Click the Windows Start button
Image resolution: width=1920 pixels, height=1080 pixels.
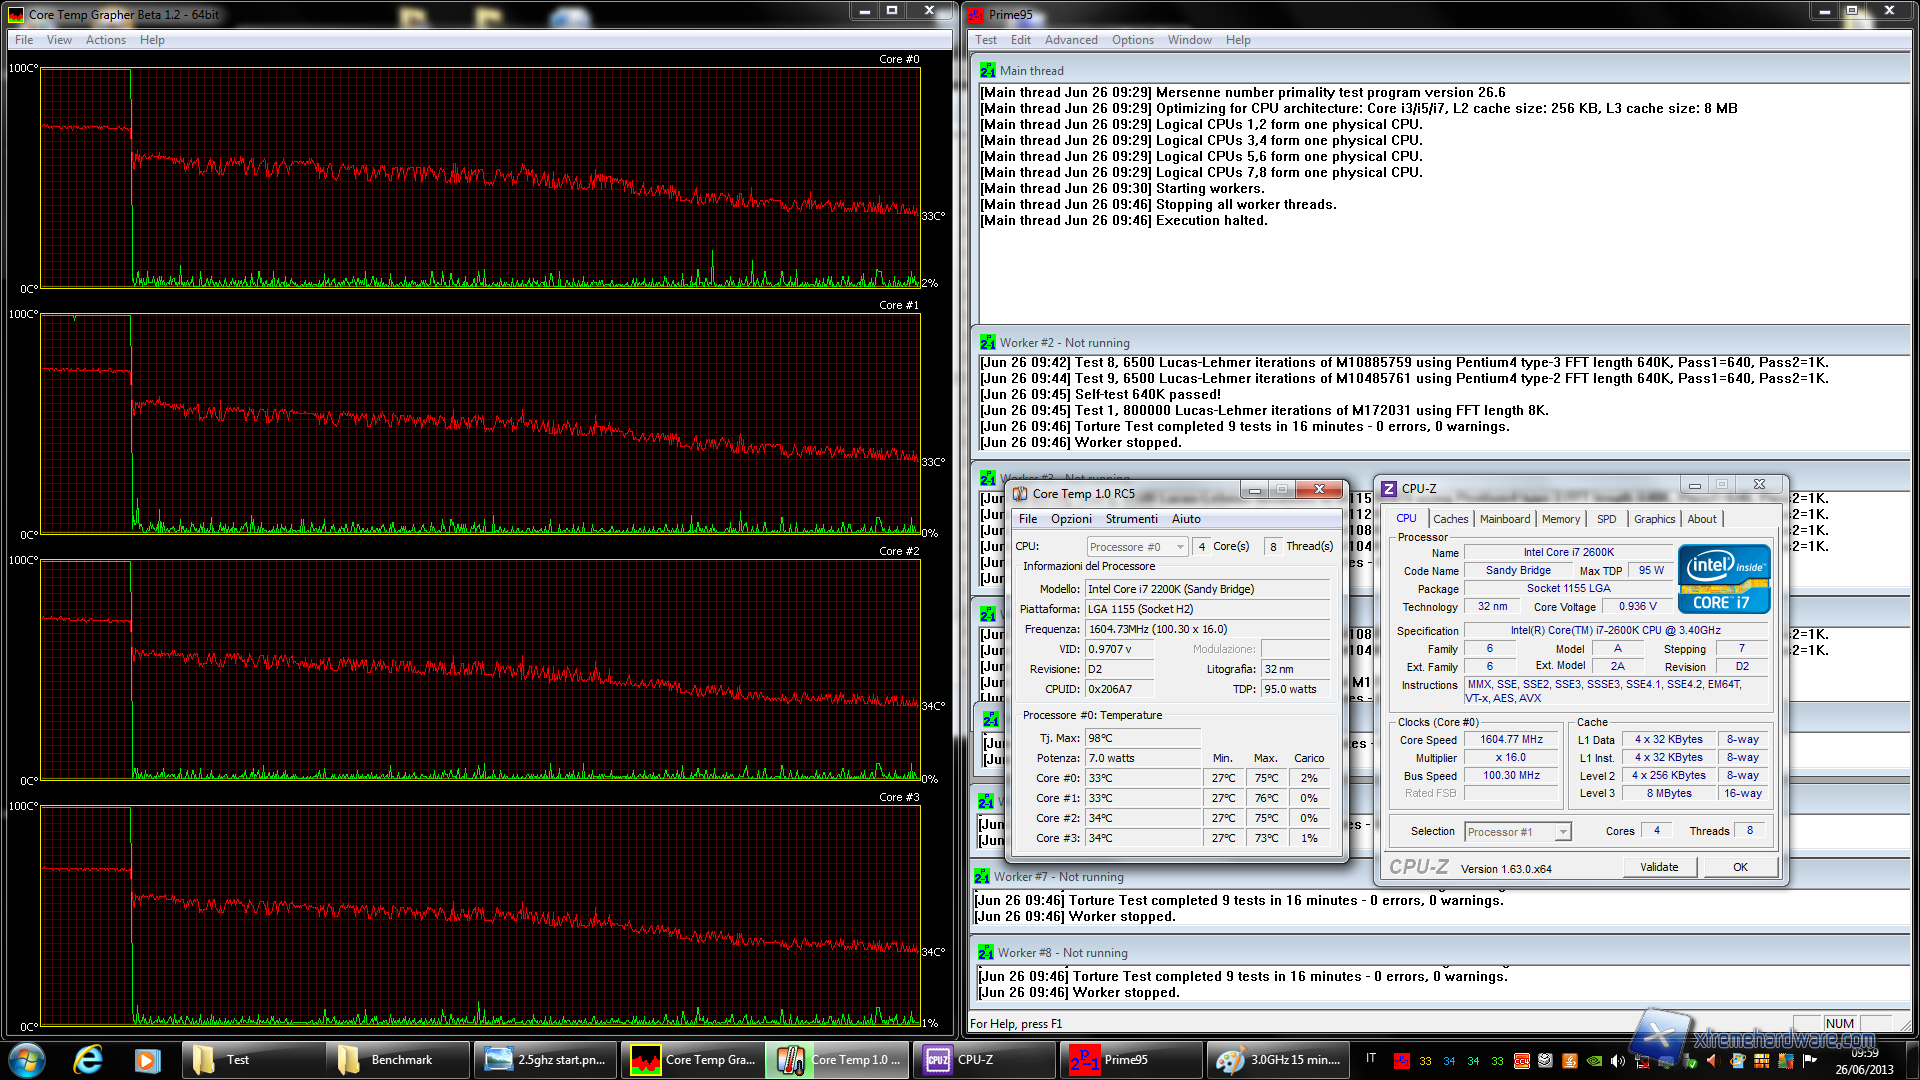[x=26, y=1059]
